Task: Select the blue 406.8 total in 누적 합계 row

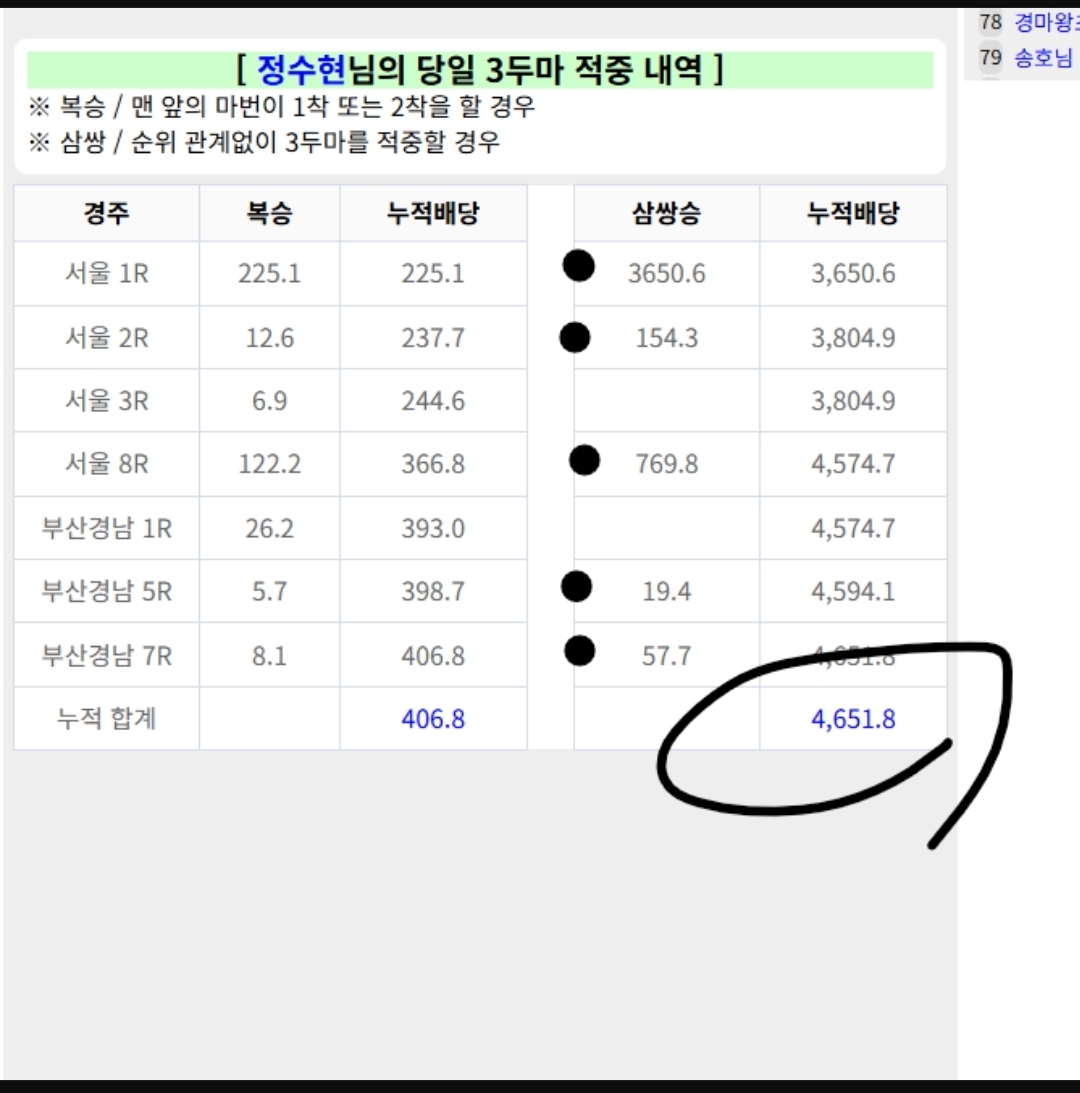Action: pos(433,719)
